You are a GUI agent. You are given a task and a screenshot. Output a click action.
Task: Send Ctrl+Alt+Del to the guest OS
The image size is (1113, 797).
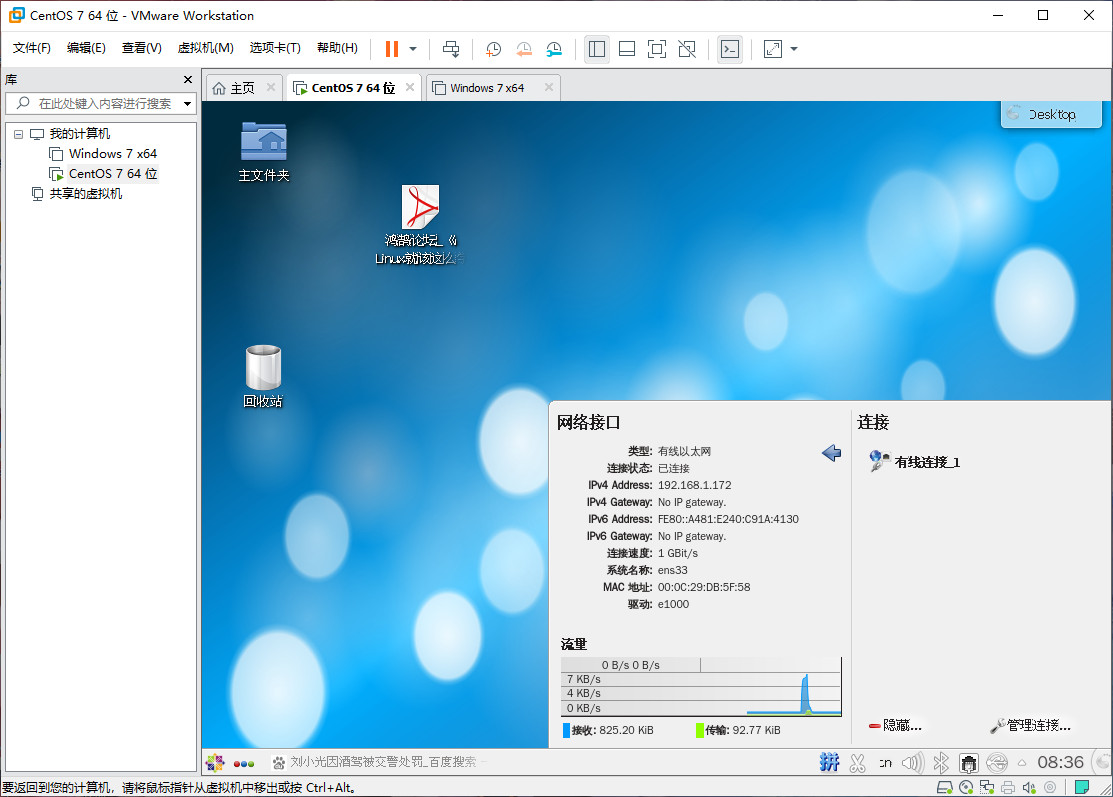(451, 49)
